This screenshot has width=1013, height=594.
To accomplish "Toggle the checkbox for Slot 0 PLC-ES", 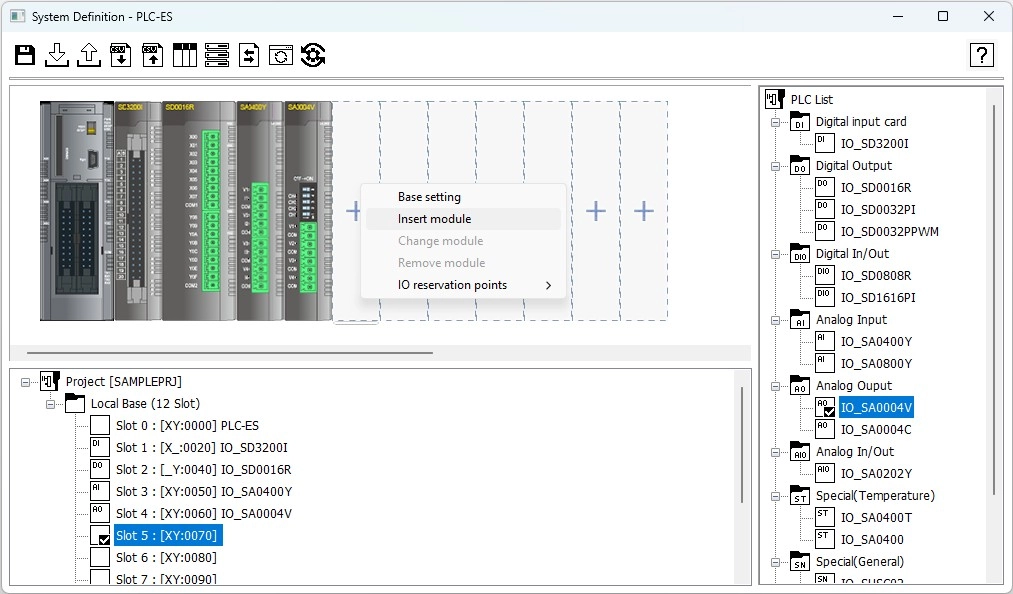I will (x=99, y=425).
